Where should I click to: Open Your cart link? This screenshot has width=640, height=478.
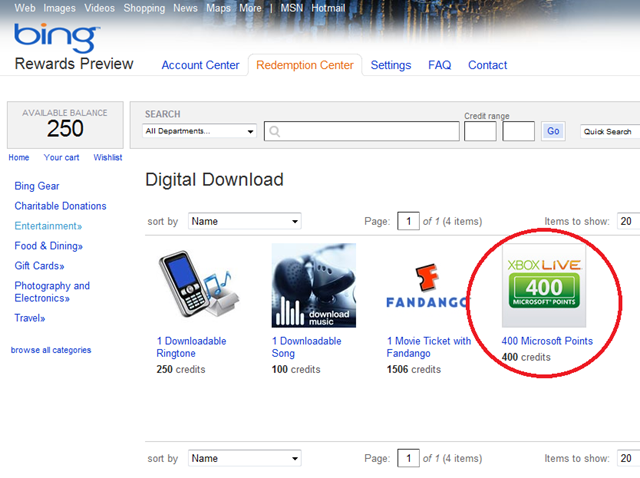coord(61,157)
